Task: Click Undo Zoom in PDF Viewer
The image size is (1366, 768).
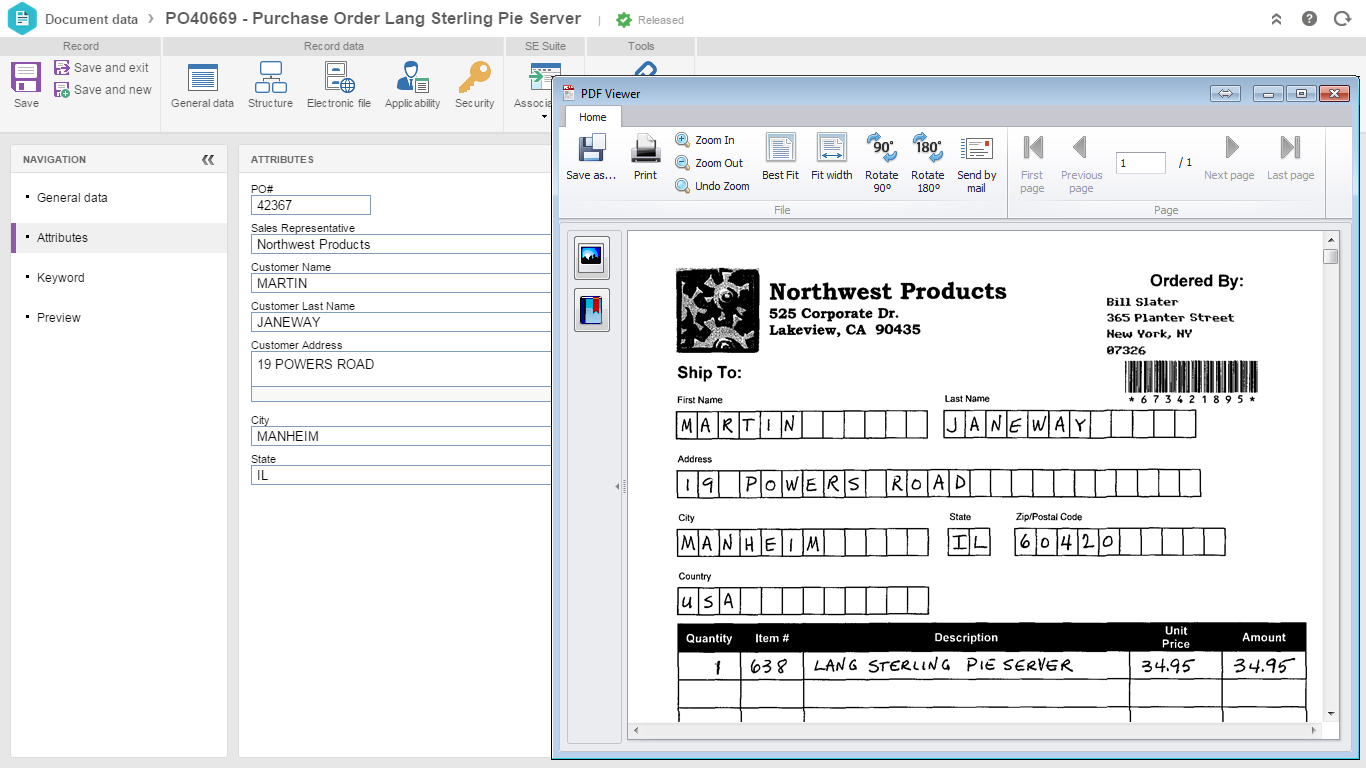Action: [x=712, y=186]
